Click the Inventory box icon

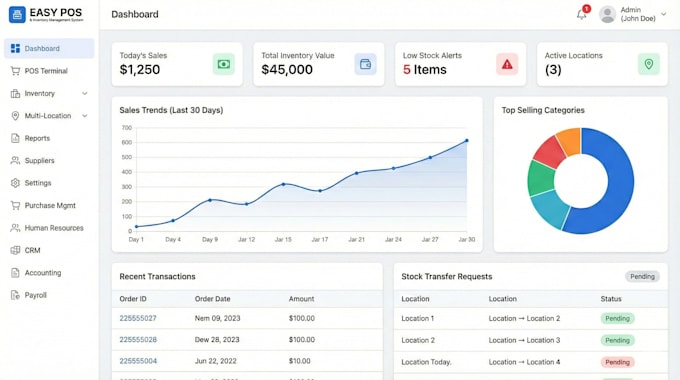coord(15,93)
